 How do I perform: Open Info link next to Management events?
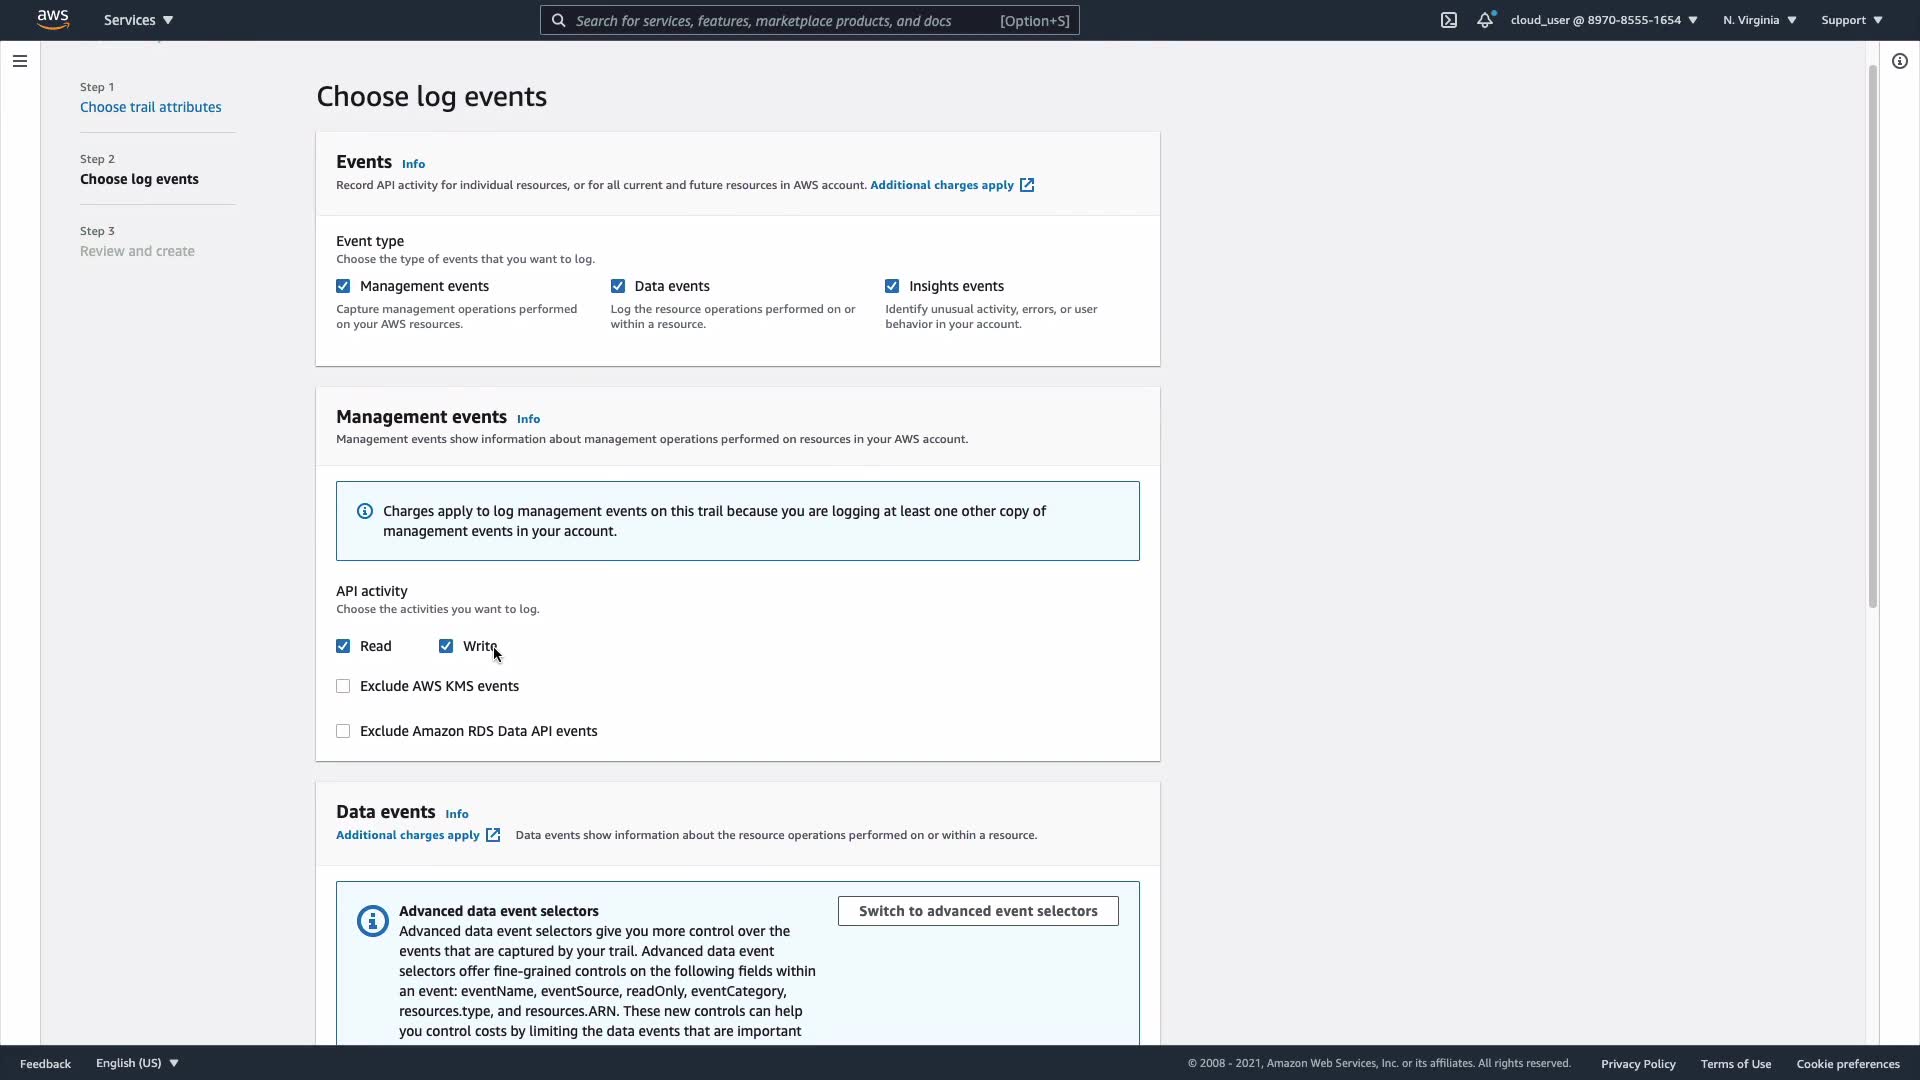pyautogui.click(x=528, y=419)
